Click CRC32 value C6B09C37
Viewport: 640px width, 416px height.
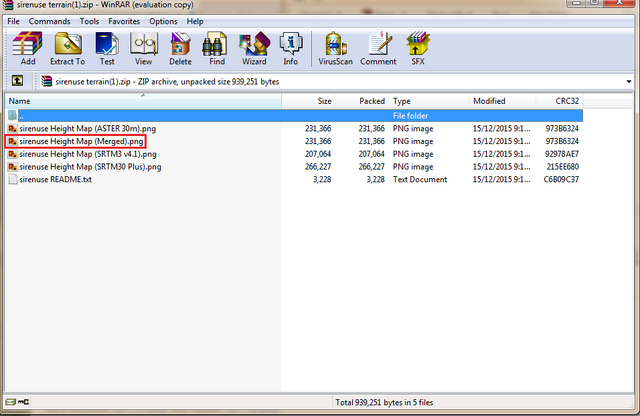(x=561, y=179)
